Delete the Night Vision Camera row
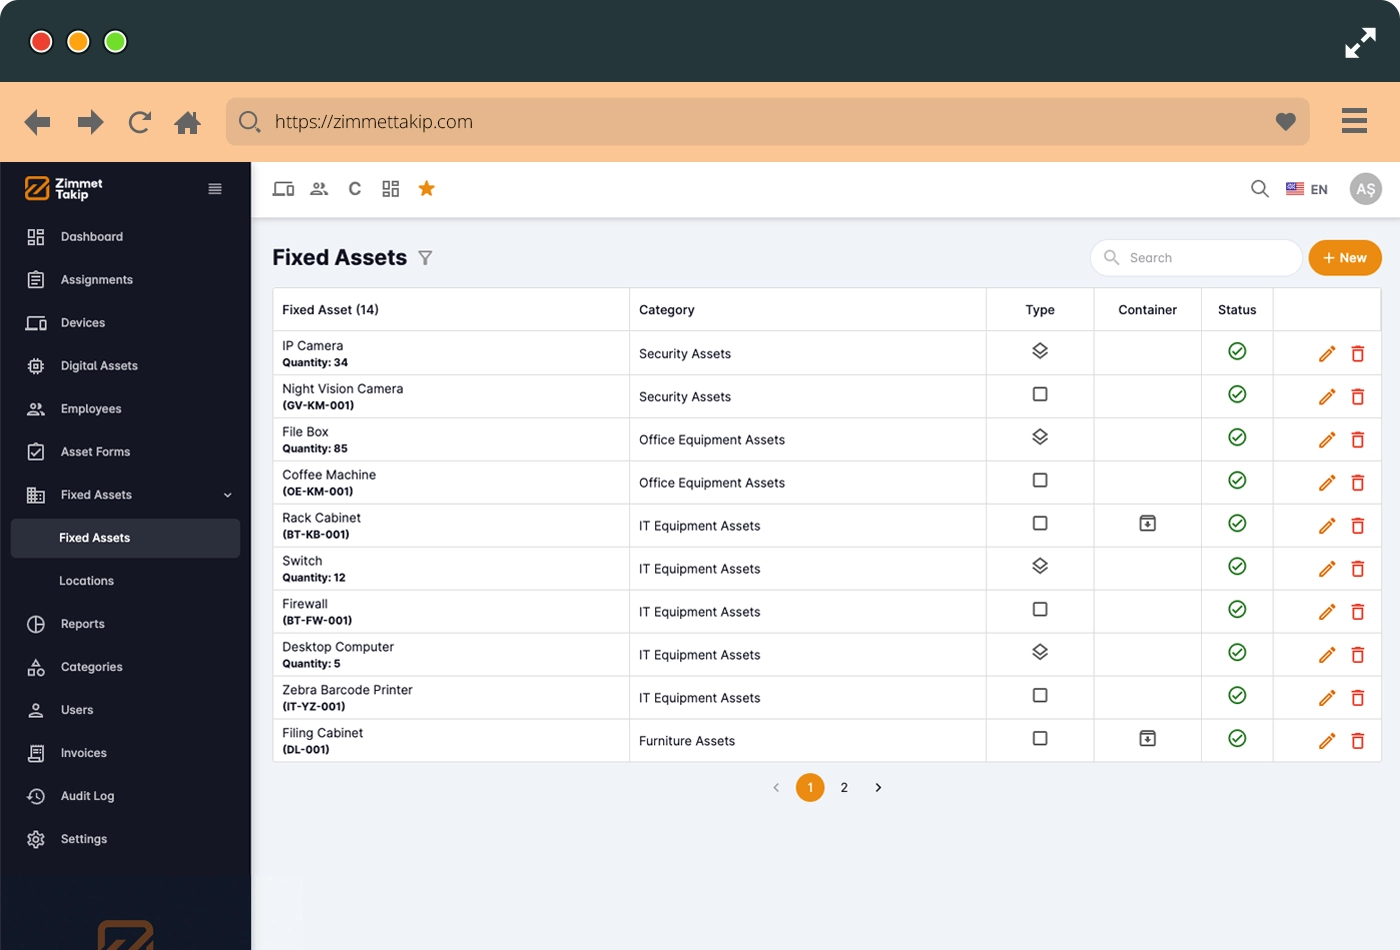Viewport: 1400px width, 950px height. click(x=1358, y=397)
